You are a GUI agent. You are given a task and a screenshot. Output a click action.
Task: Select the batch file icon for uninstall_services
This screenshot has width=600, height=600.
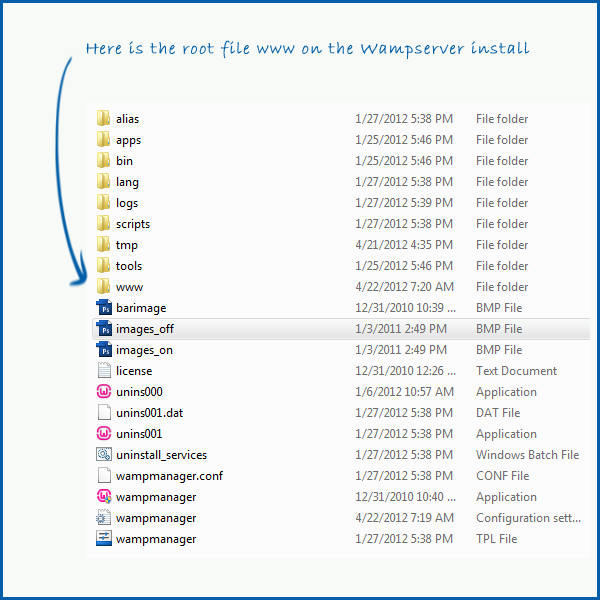[x=104, y=455]
